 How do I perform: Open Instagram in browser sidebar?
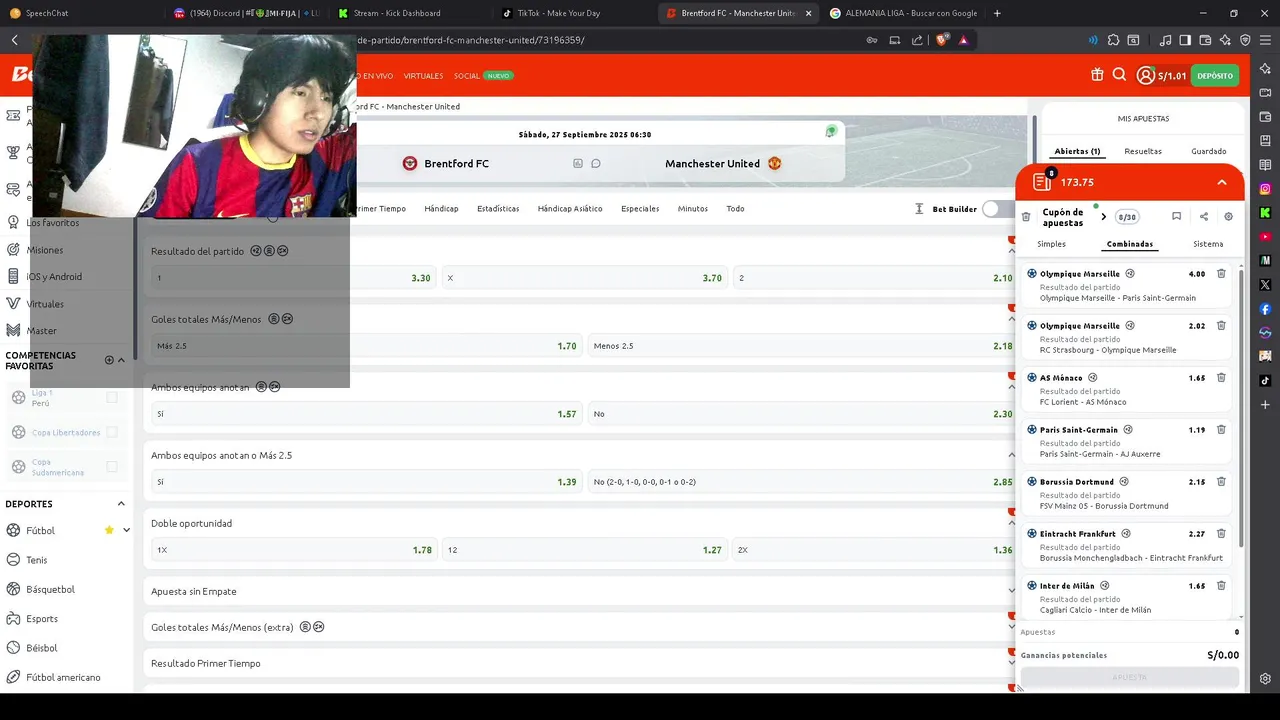(x=1265, y=189)
